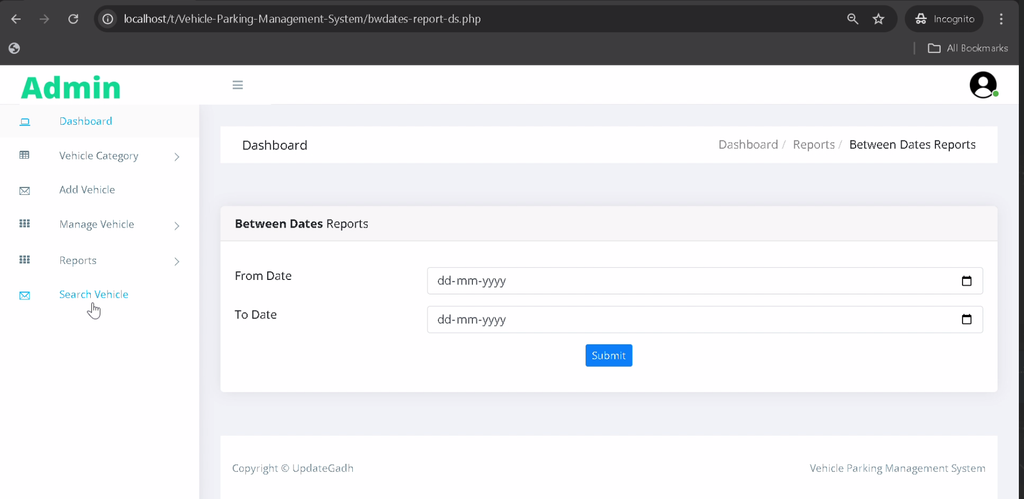Click the Between Dates Reports card heading
The width and height of the screenshot is (1024, 499).
301,224
